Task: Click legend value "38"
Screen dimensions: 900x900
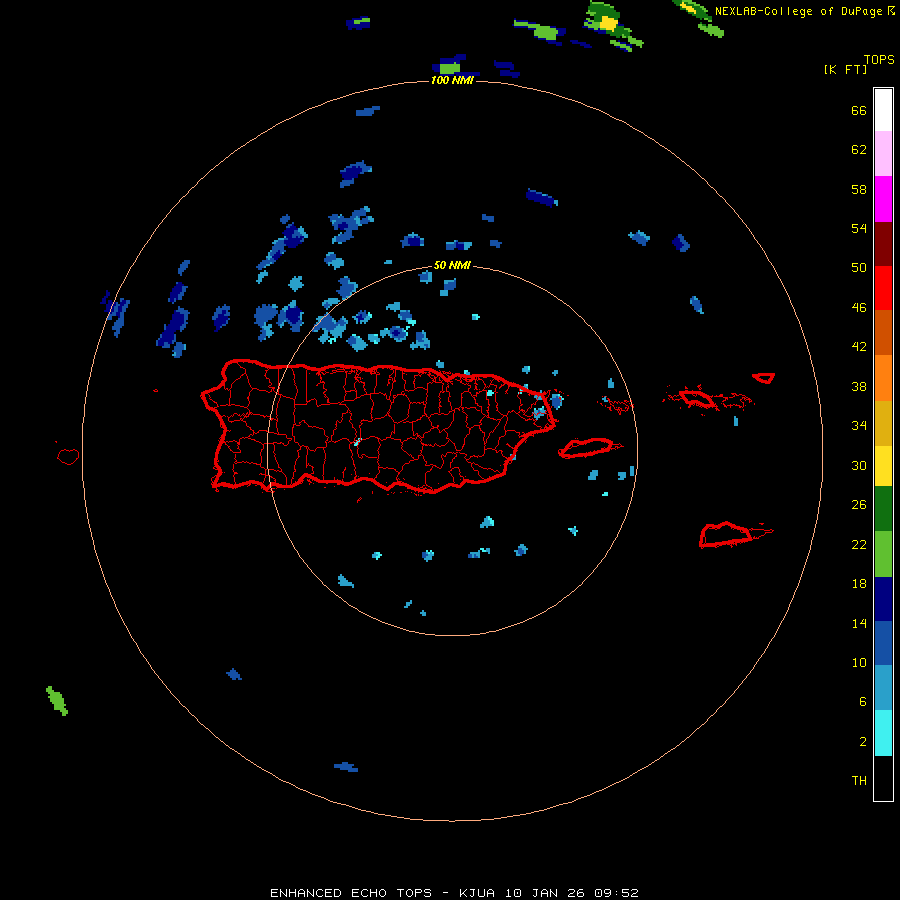Action: pyautogui.click(x=859, y=386)
